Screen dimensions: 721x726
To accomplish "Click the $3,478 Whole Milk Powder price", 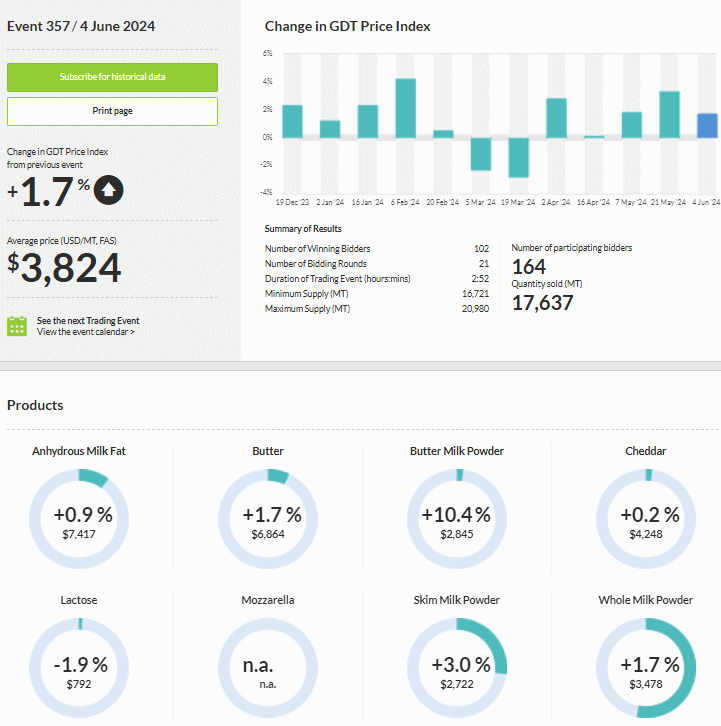I will [646, 684].
